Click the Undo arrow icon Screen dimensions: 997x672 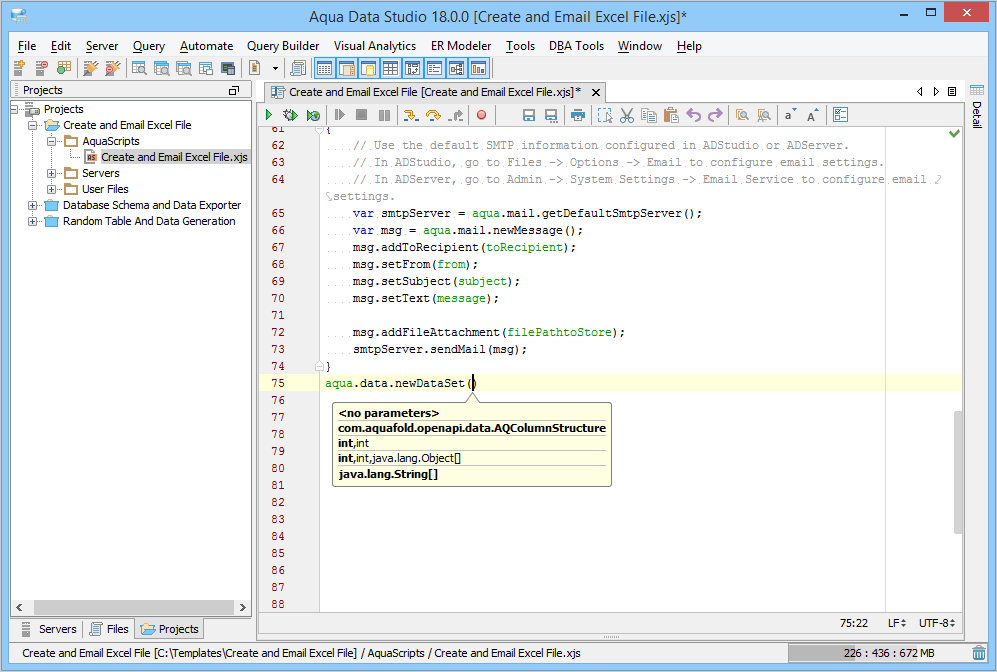(694, 116)
